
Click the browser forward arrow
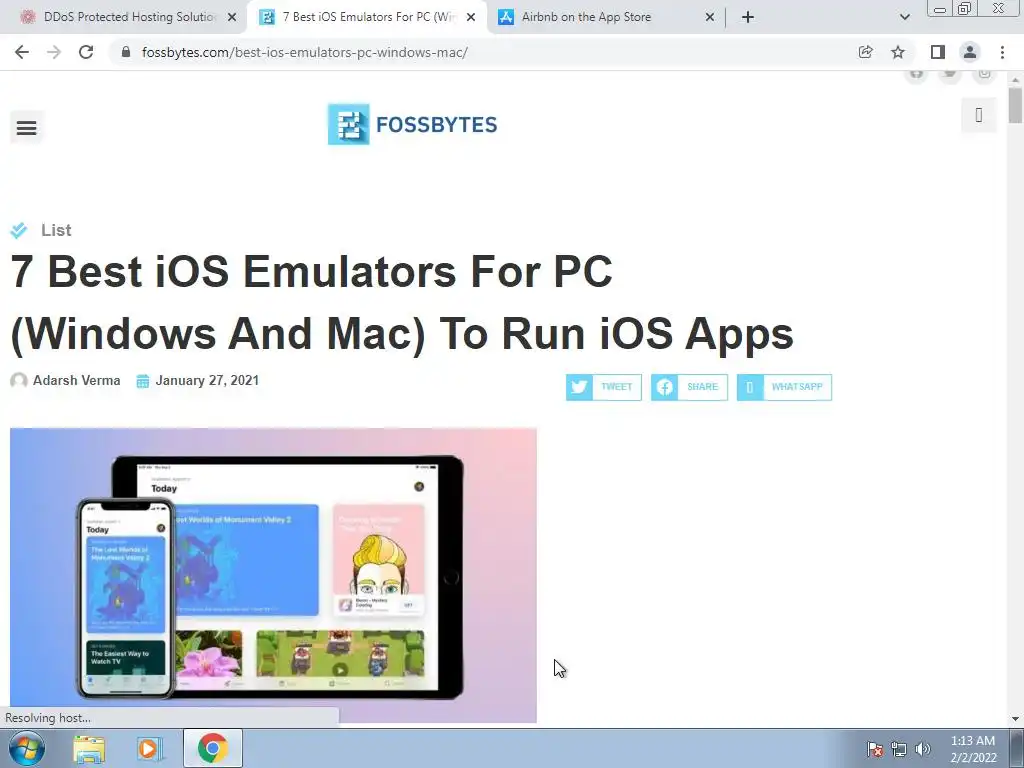pyautogui.click(x=54, y=52)
